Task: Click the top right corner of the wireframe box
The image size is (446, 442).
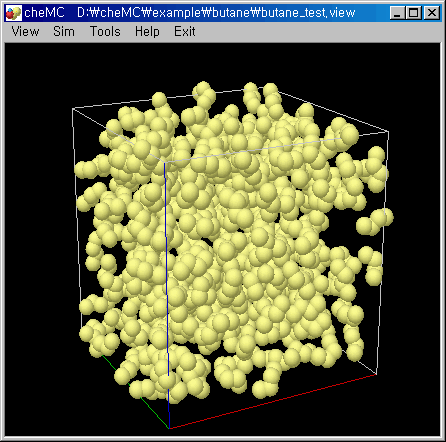Action: pos(388,132)
